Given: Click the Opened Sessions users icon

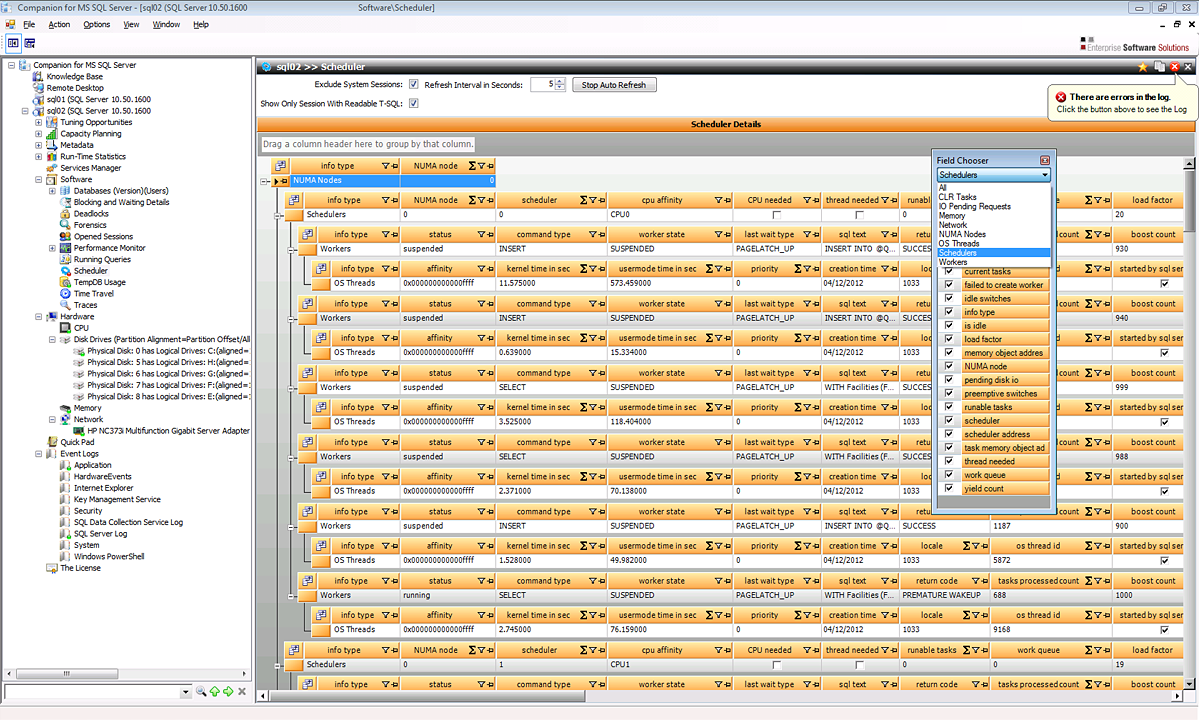Looking at the screenshot, I should (x=65, y=237).
